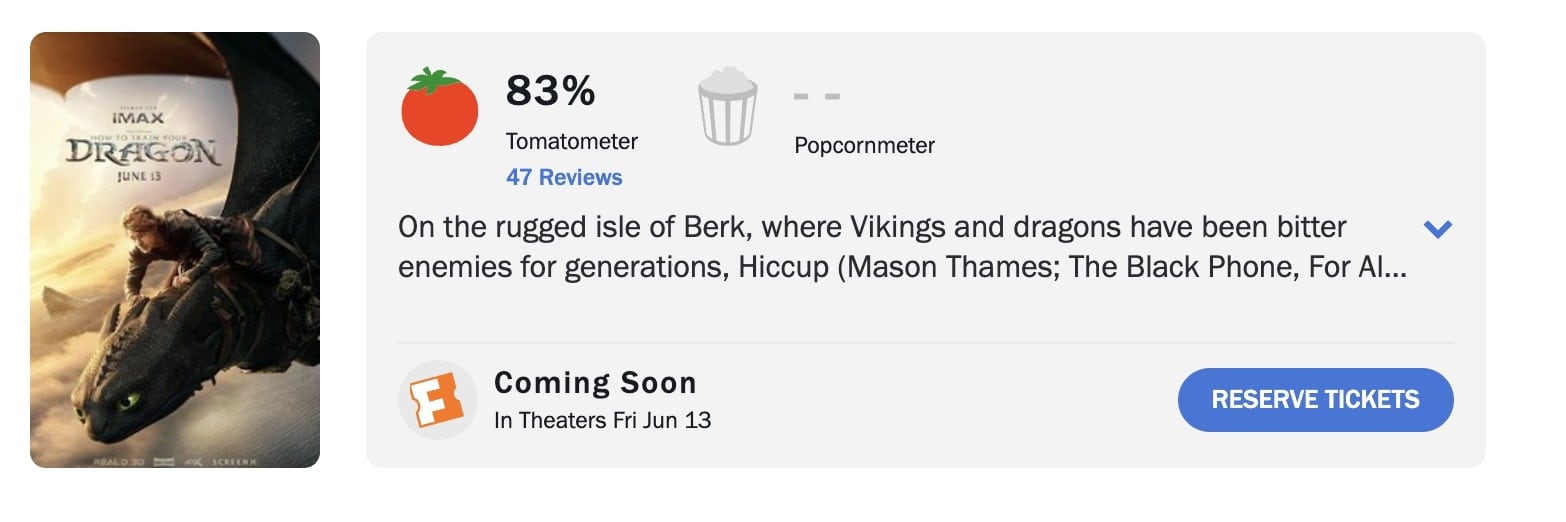The width and height of the screenshot is (1566, 522).
Task: Click the orange Fandango logo icon
Action: tap(436, 400)
